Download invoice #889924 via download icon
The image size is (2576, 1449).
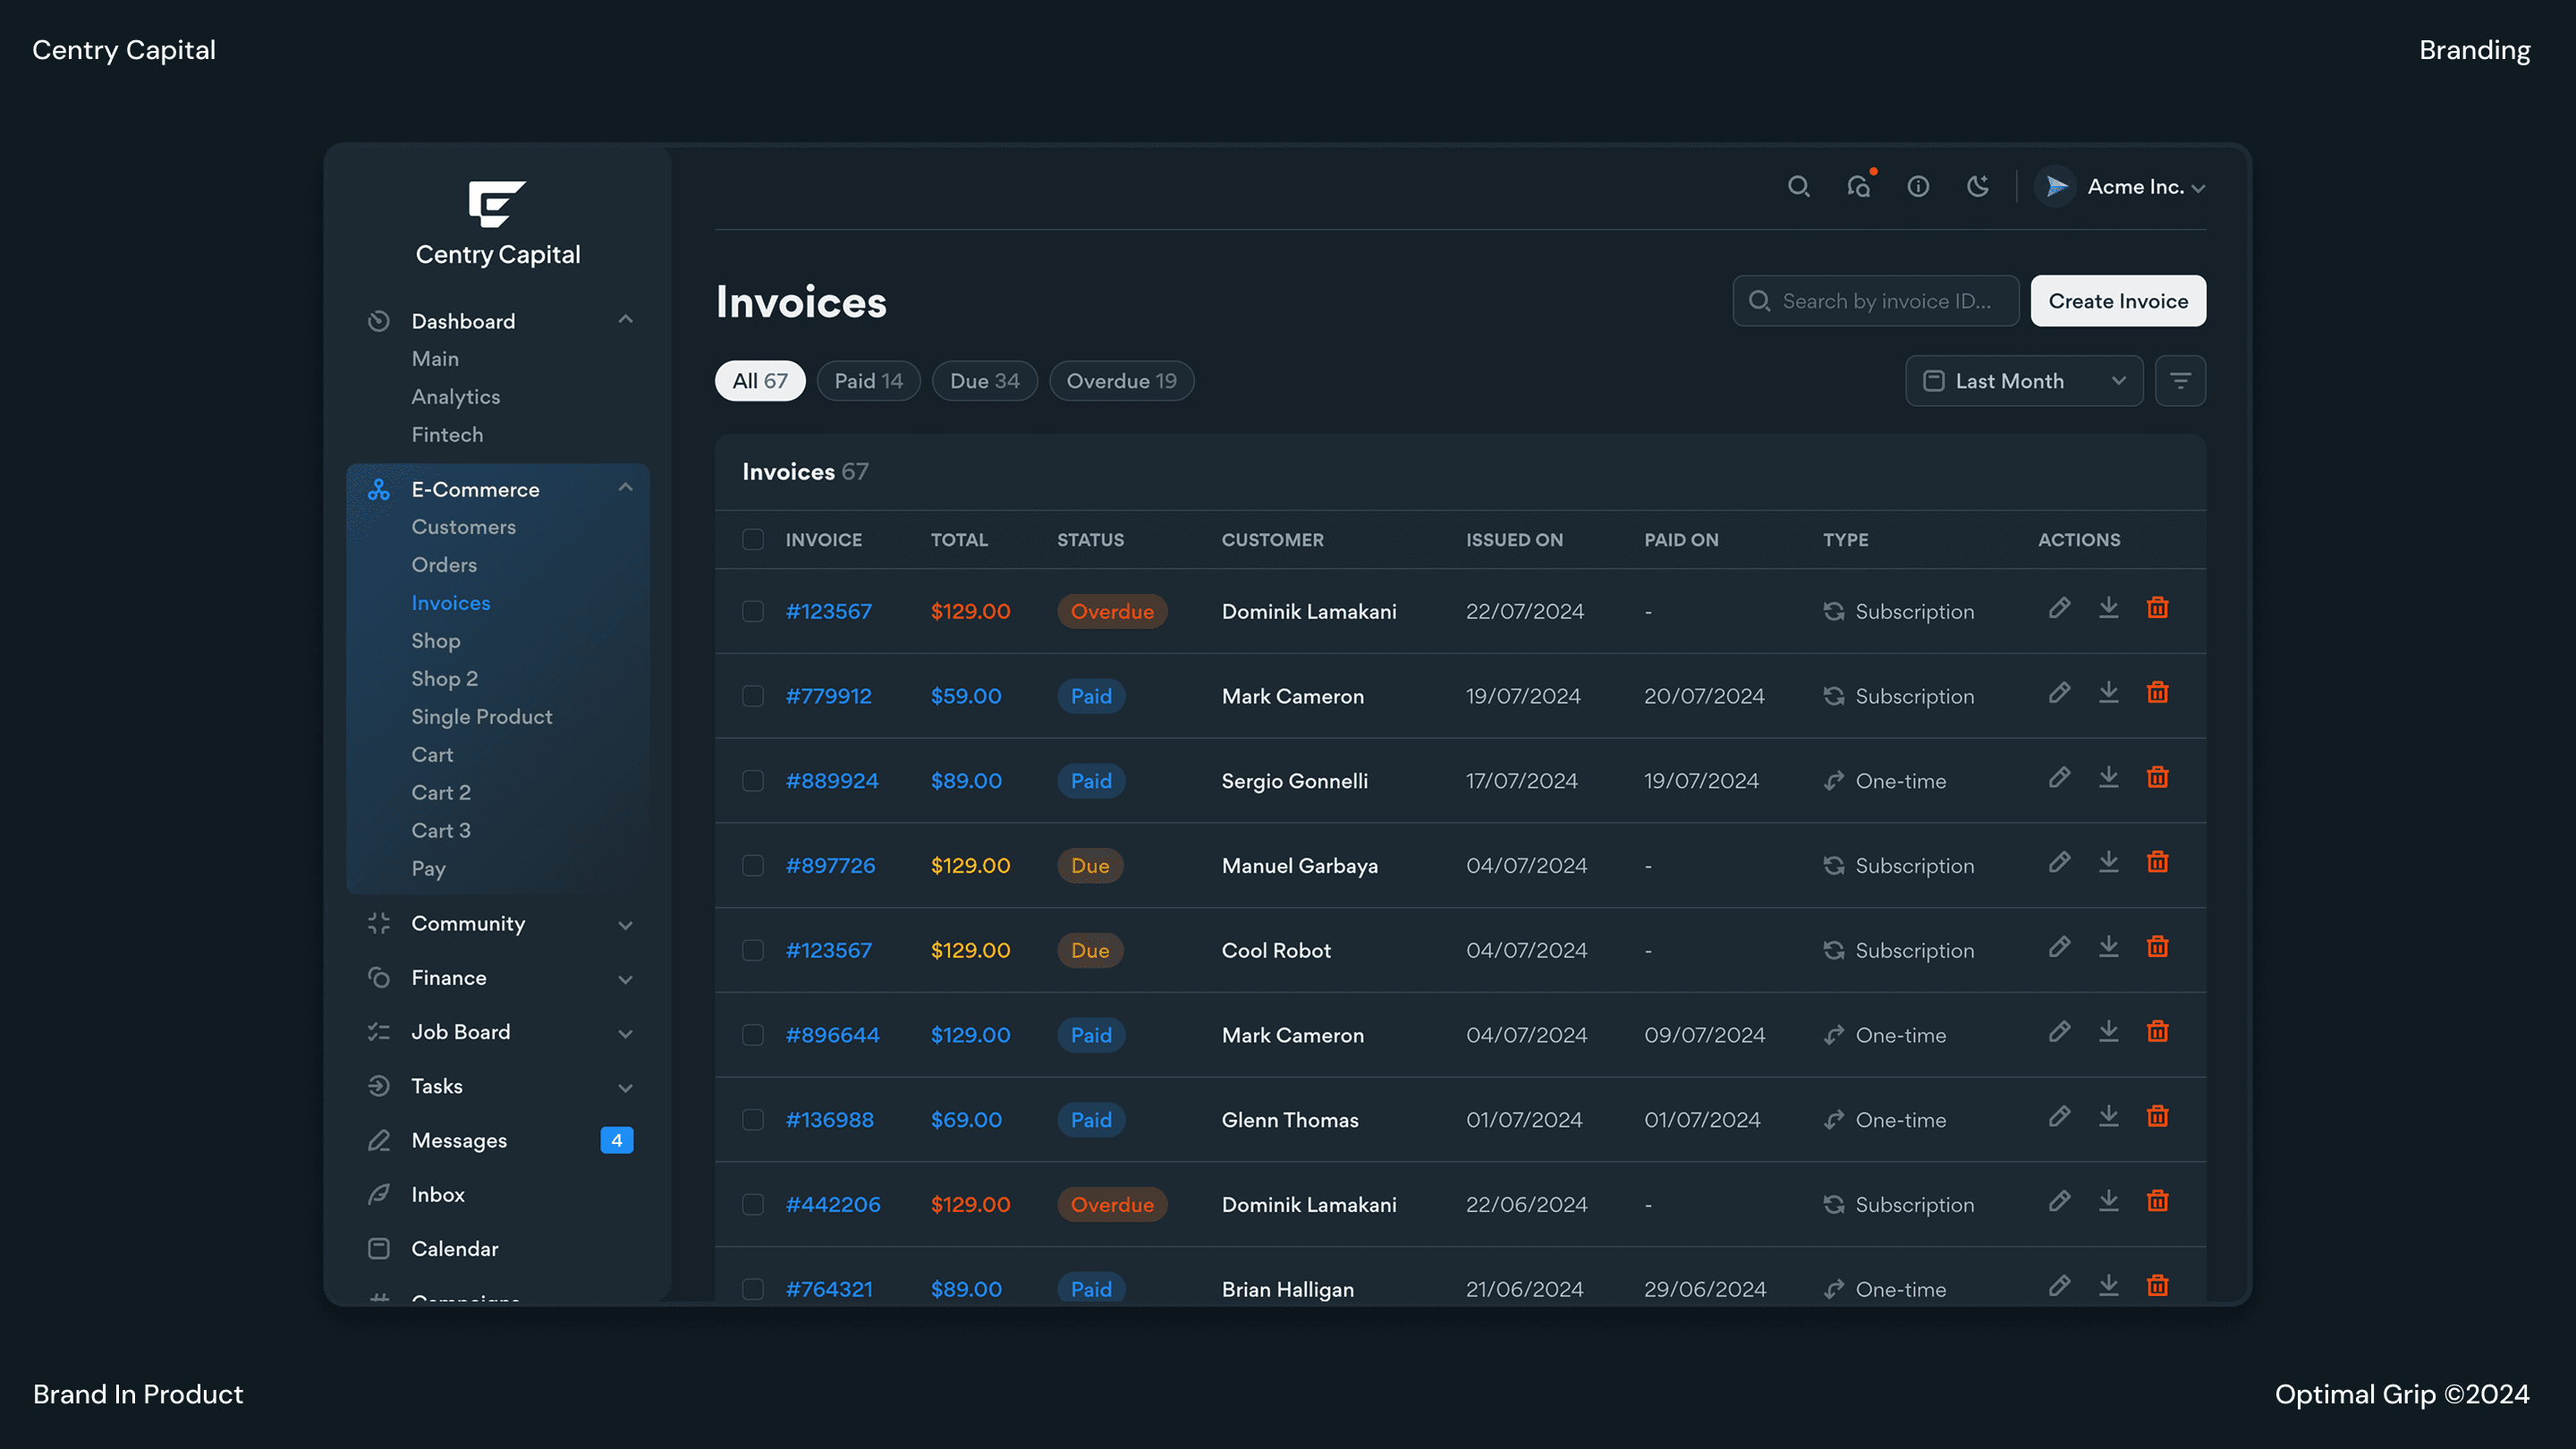[2108, 777]
